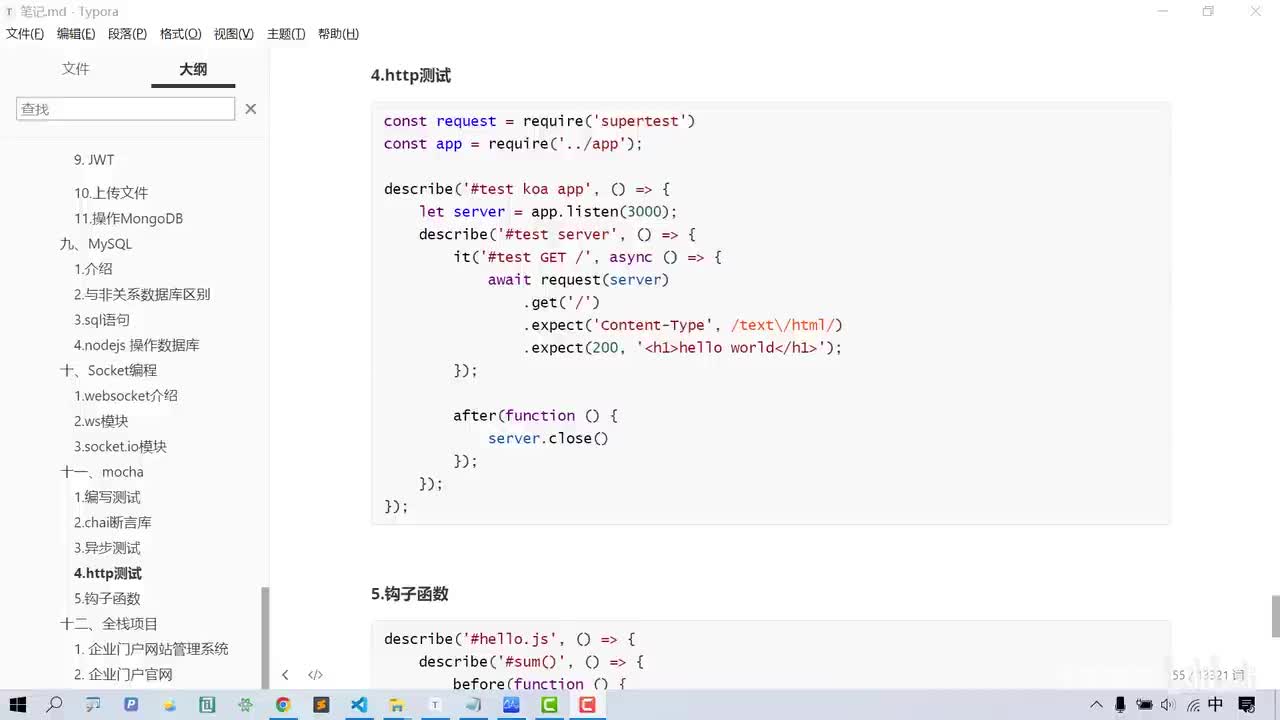Select 4.nodejs 操作数据库 in outline
The width and height of the screenshot is (1280, 720).
pyautogui.click(x=137, y=345)
